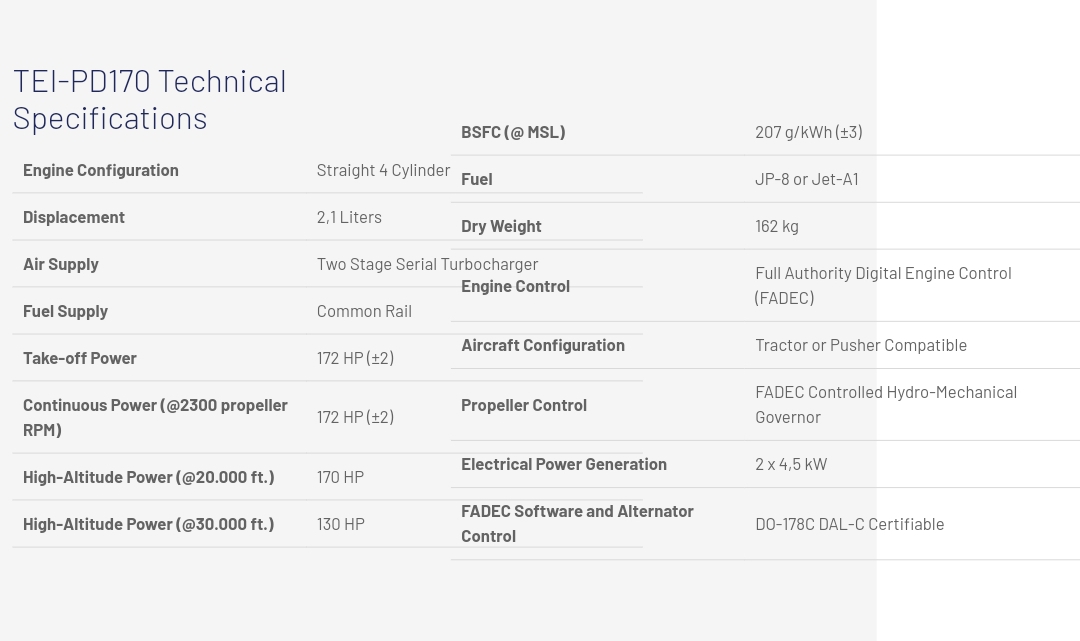Select the DO-178C DAL-C Certifiable value

point(849,523)
